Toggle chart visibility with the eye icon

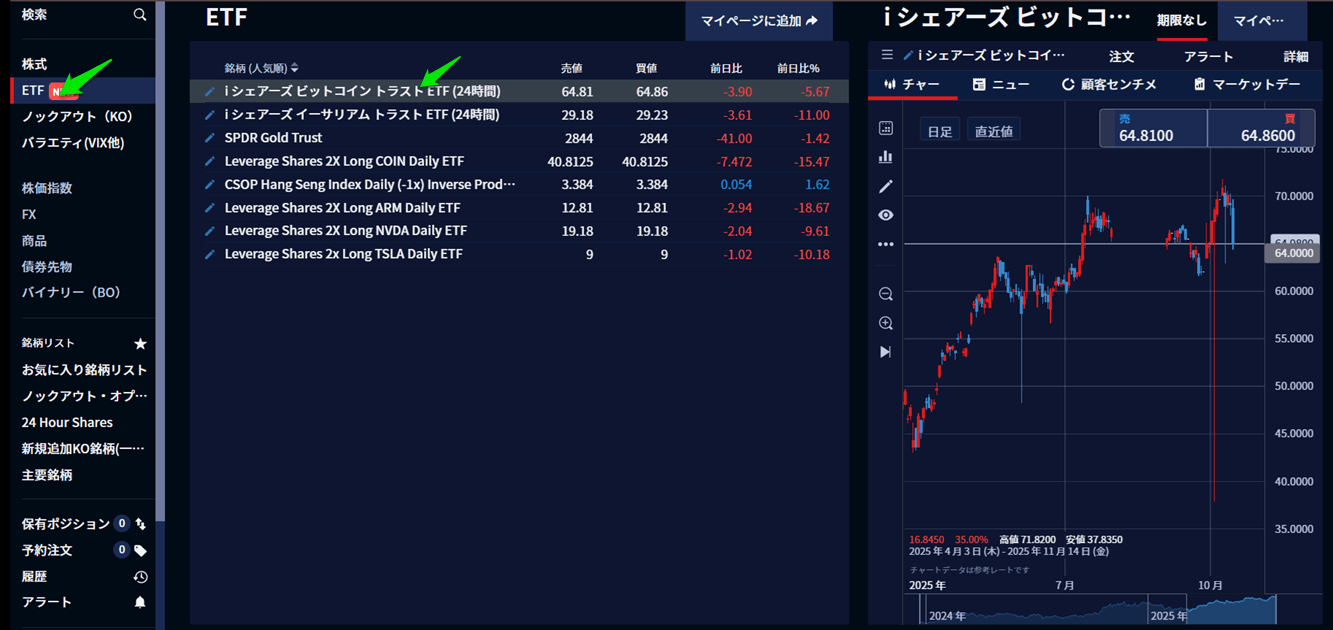click(x=885, y=215)
